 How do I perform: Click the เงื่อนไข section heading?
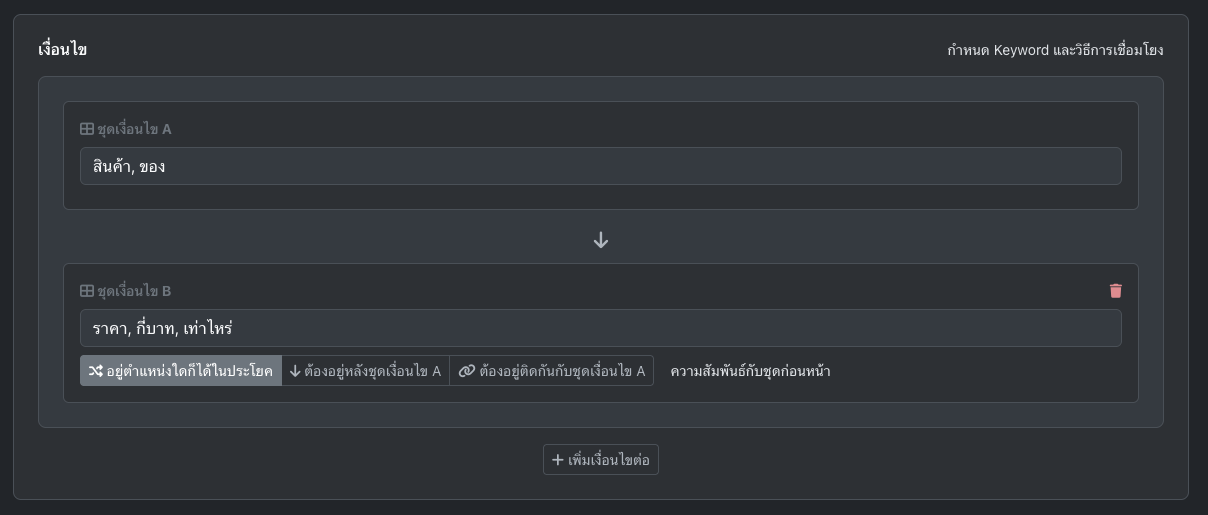click(62, 49)
